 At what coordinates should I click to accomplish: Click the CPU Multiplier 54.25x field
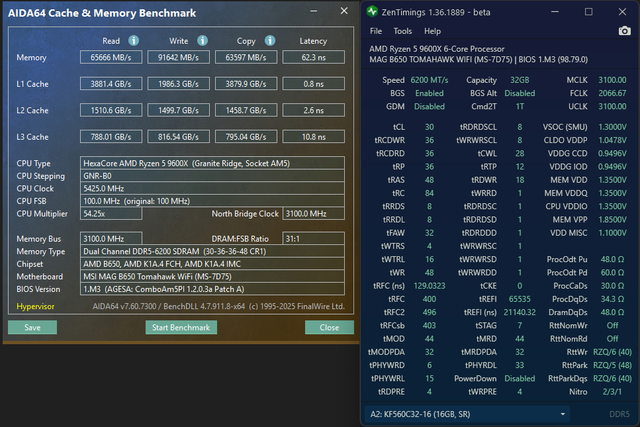[111, 214]
